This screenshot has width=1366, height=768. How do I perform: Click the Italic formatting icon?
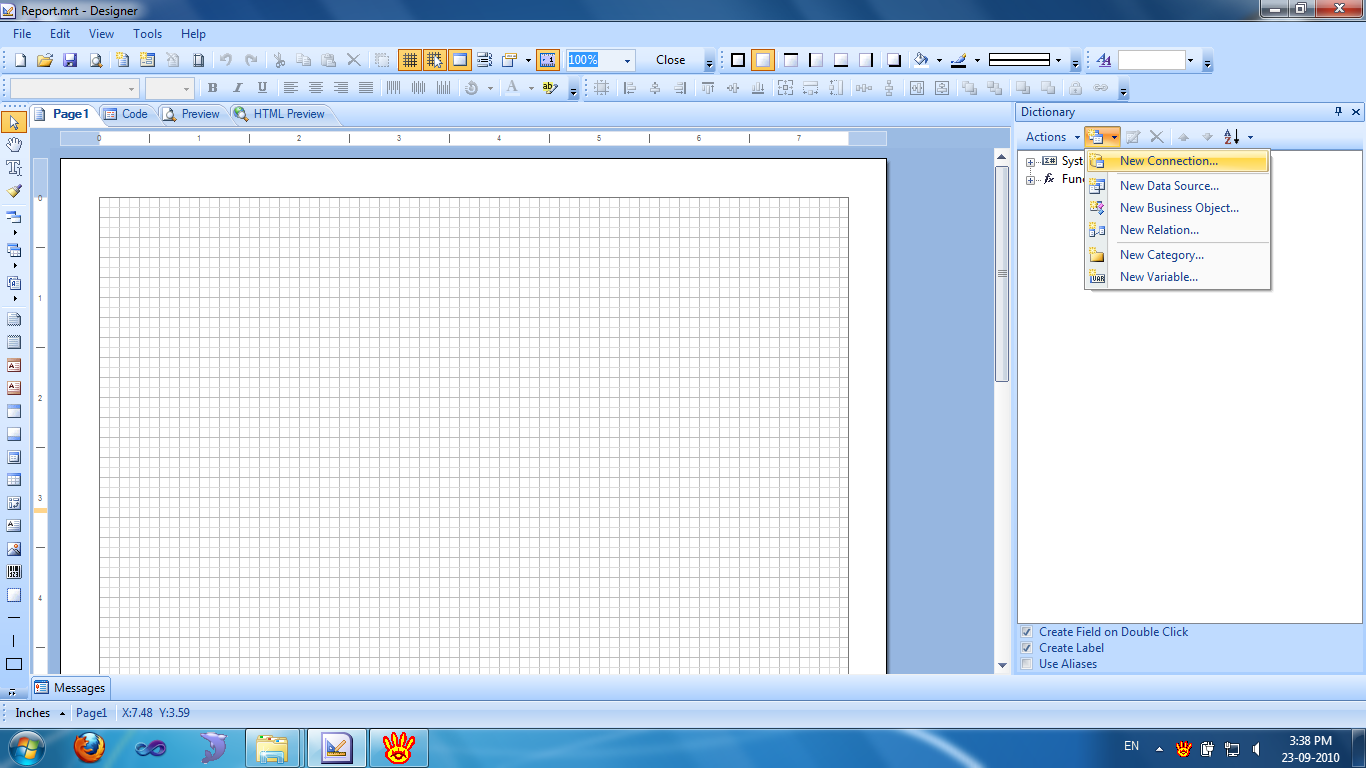pos(237,88)
